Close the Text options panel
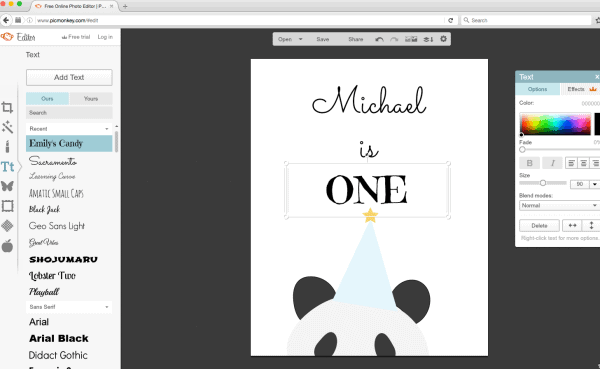Screen dimensions: 600x369 coord(597,77)
